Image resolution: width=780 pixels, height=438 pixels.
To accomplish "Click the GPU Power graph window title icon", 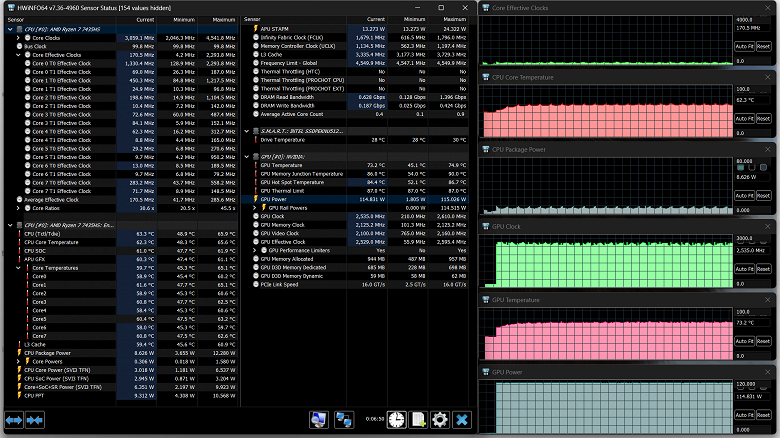I will [x=486, y=372].
